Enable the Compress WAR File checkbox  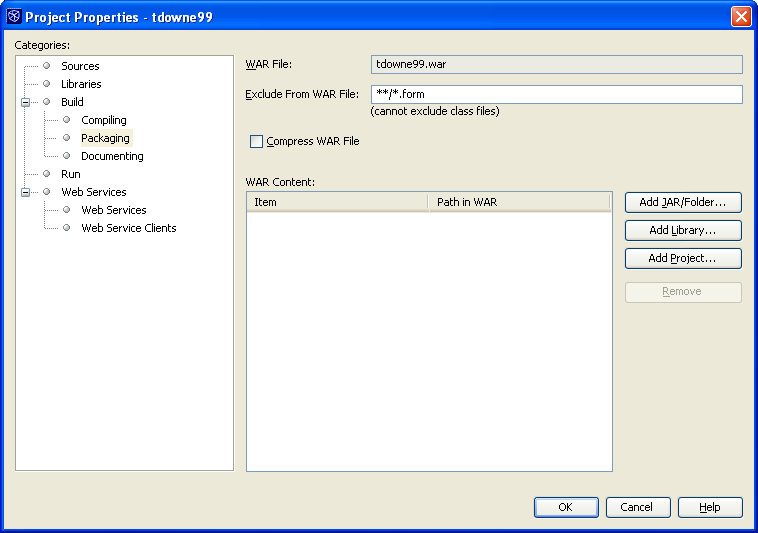pos(257,142)
